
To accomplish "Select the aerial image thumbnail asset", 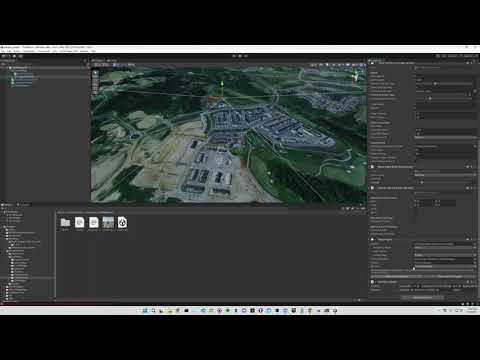I will point(108,222).
